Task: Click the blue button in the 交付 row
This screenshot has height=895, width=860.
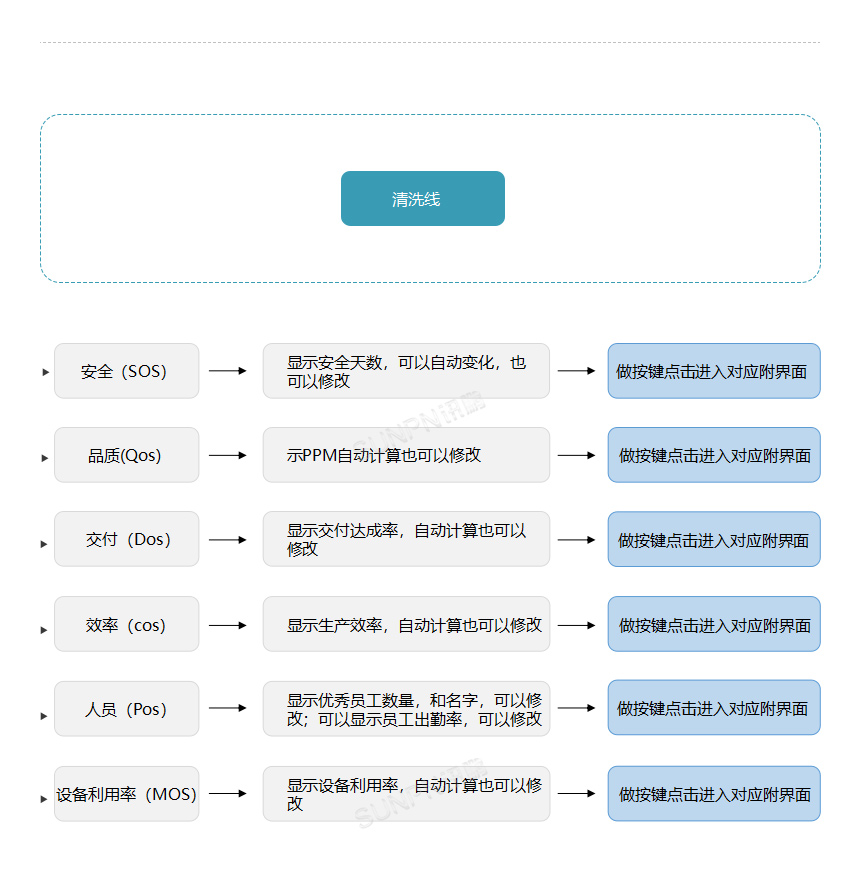Action: point(713,538)
